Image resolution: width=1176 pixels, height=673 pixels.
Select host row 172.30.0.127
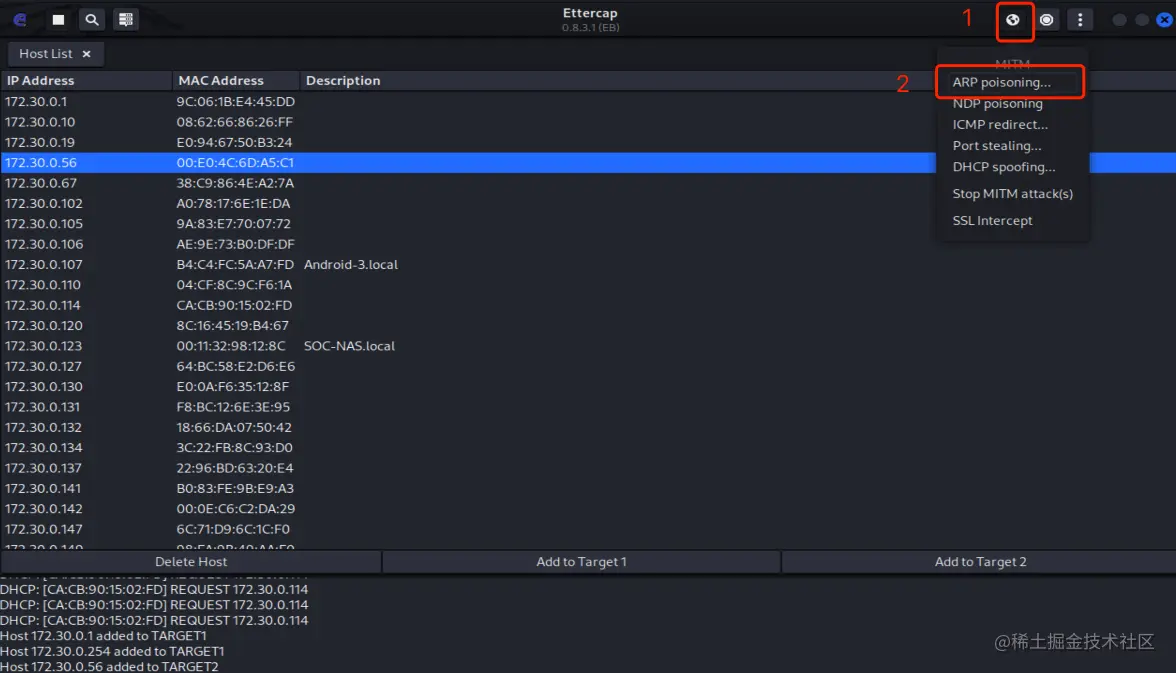[588, 366]
